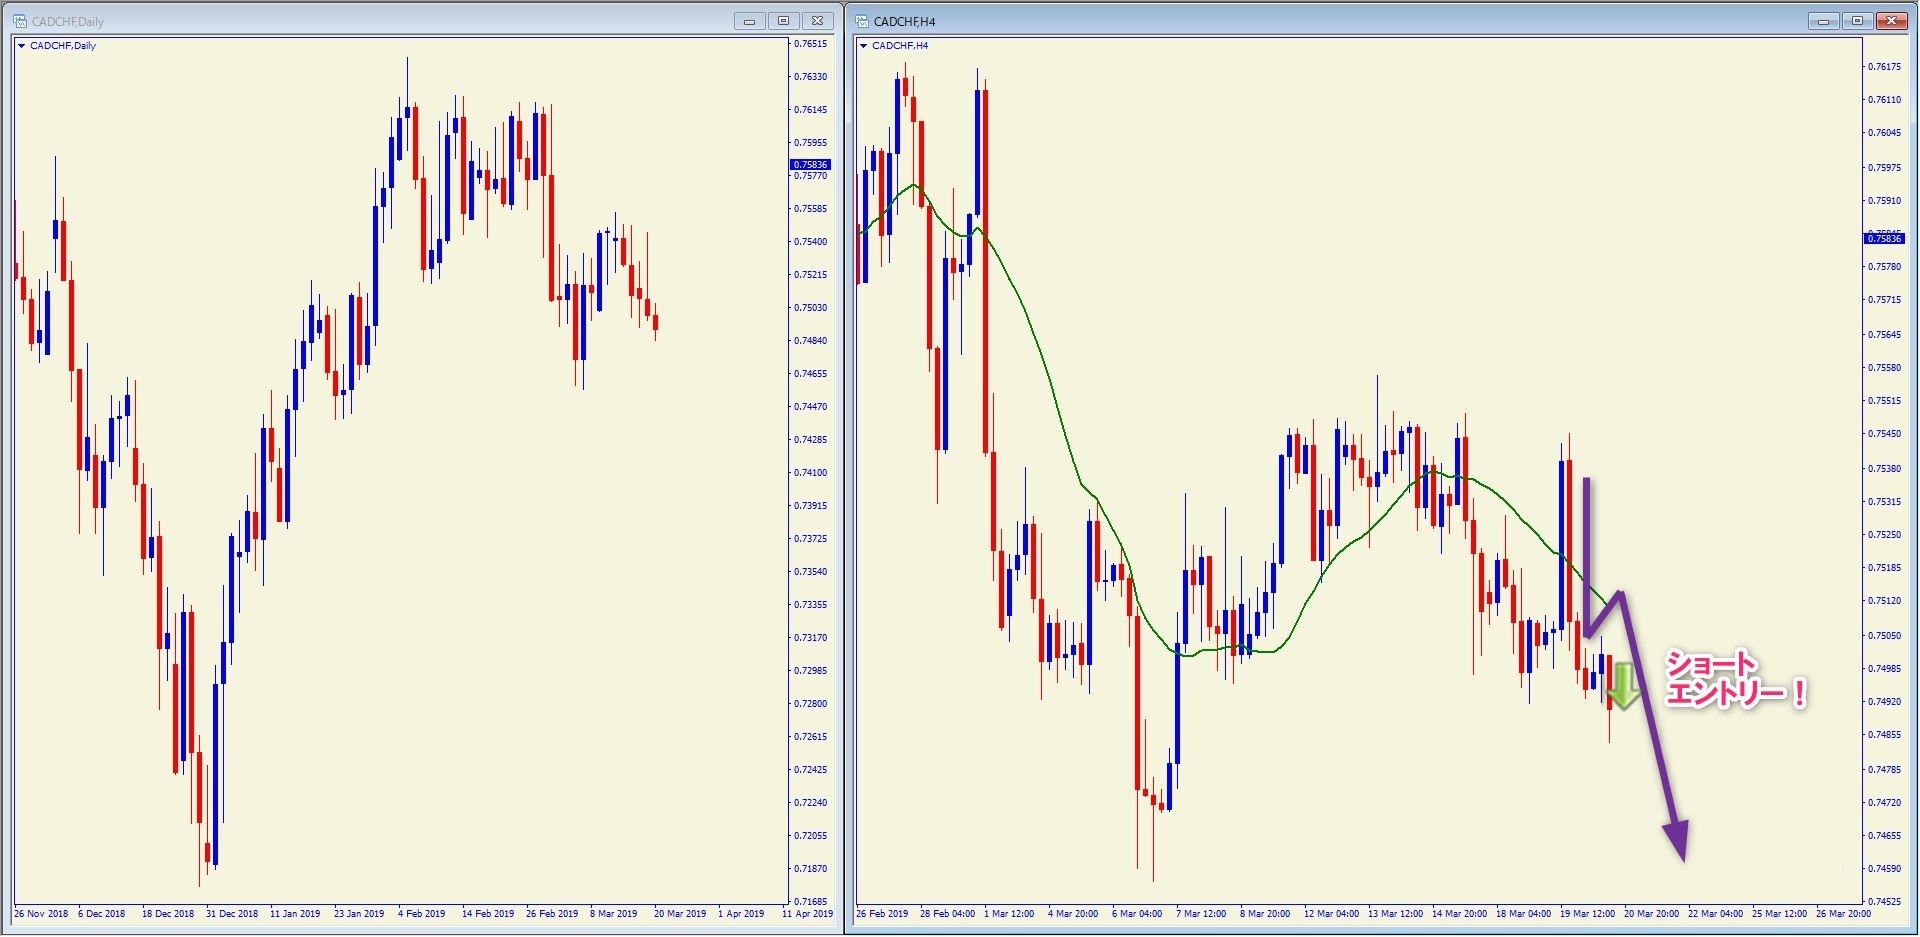The height and width of the screenshot is (937, 1920).
Task: Click the 4 Feb 2019 date on Daily timeline
Action: click(x=422, y=914)
